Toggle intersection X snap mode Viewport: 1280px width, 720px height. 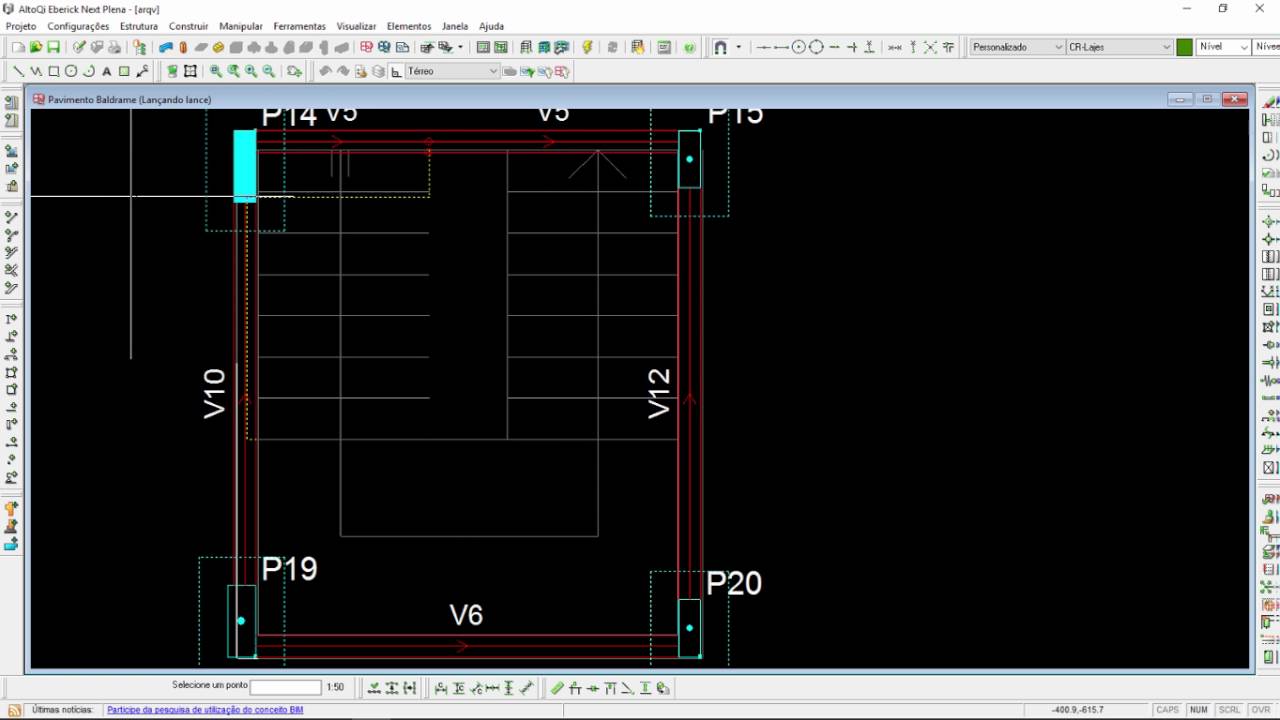pos(930,47)
